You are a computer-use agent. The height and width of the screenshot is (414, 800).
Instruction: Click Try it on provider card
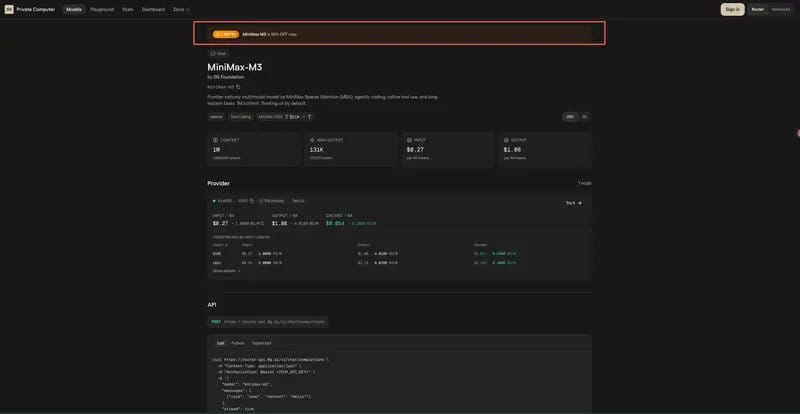coord(573,203)
